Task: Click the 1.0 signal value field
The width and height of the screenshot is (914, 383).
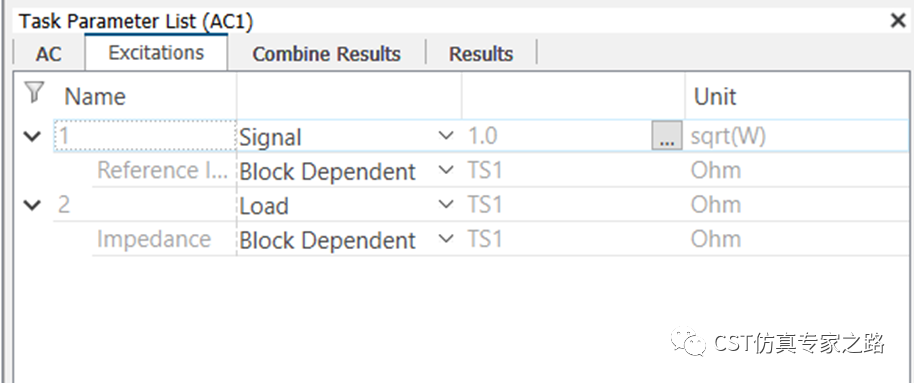Action: pyautogui.click(x=558, y=137)
